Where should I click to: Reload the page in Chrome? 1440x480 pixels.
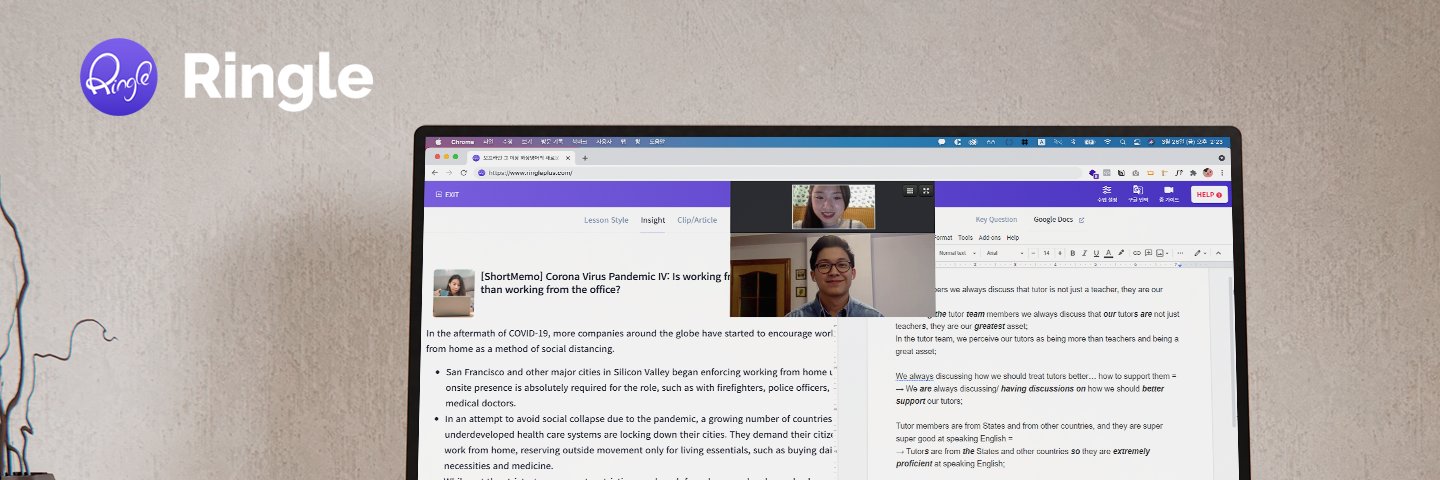click(x=463, y=173)
